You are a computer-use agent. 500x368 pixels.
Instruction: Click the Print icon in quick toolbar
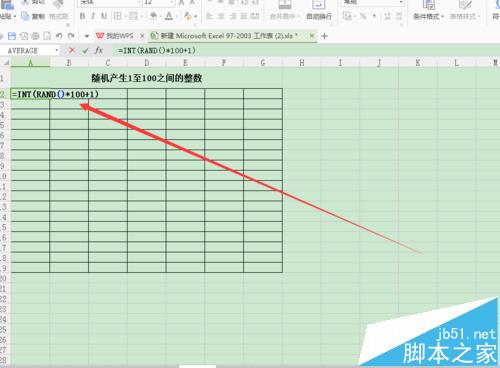[35, 36]
